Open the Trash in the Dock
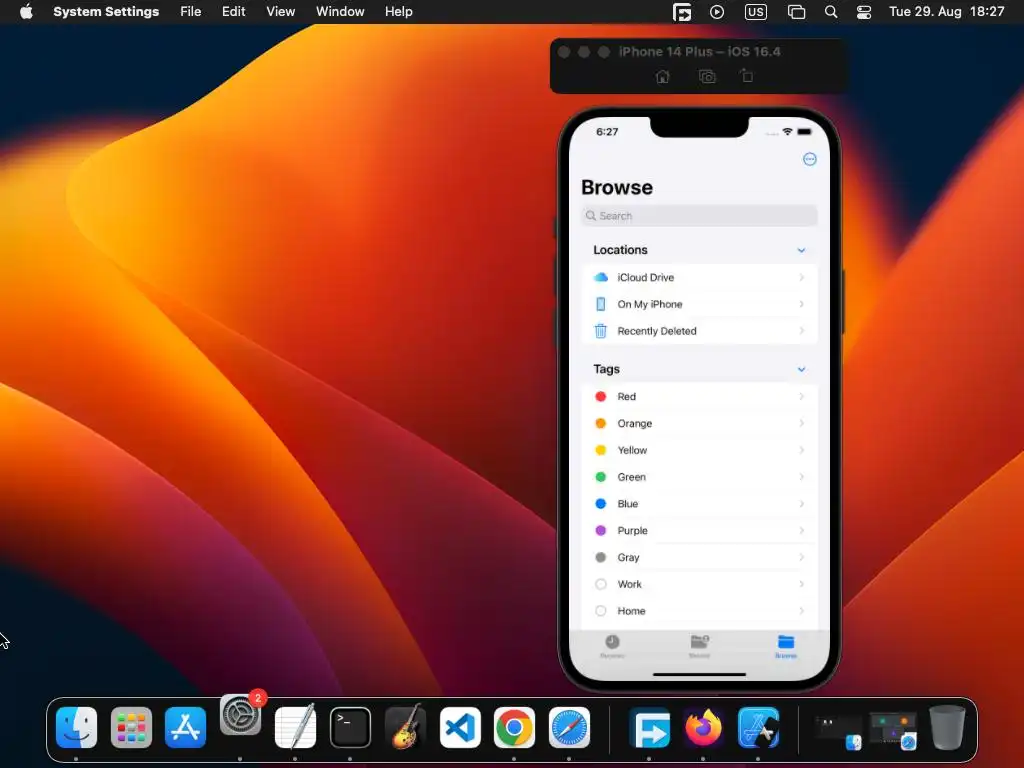Viewport: 1024px width, 768px height. (x=947, y=728)
